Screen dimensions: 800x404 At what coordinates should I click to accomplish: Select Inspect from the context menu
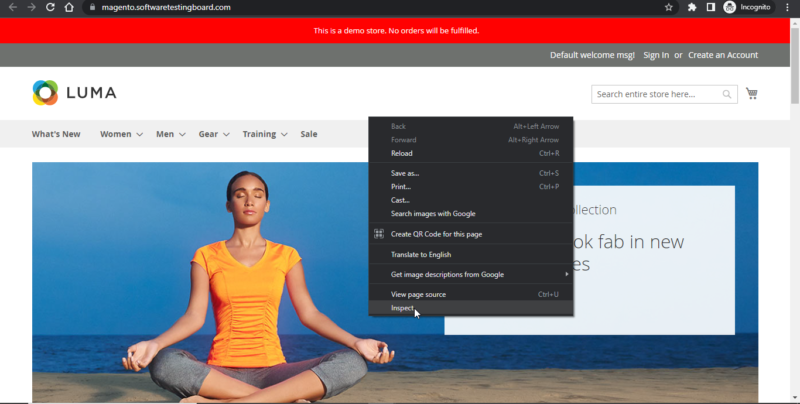click(x=402, y=308)
